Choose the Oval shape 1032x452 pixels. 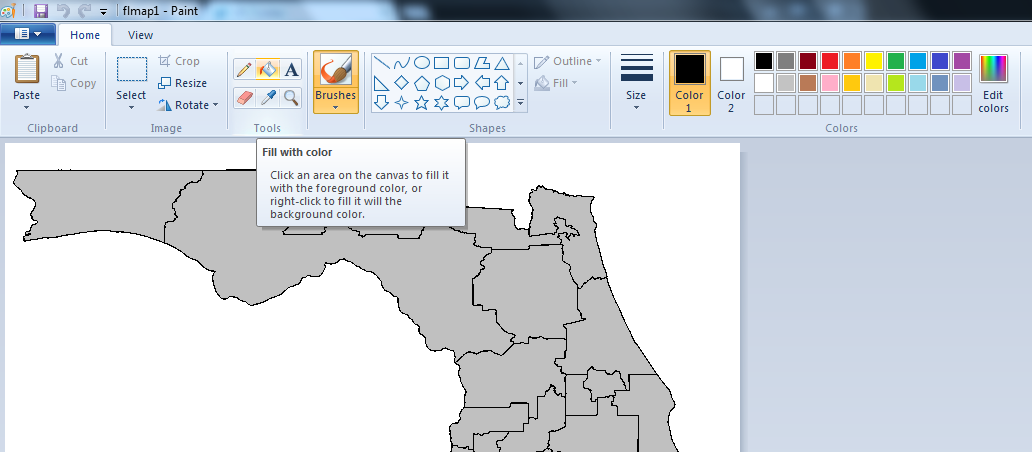pos(422,63)
